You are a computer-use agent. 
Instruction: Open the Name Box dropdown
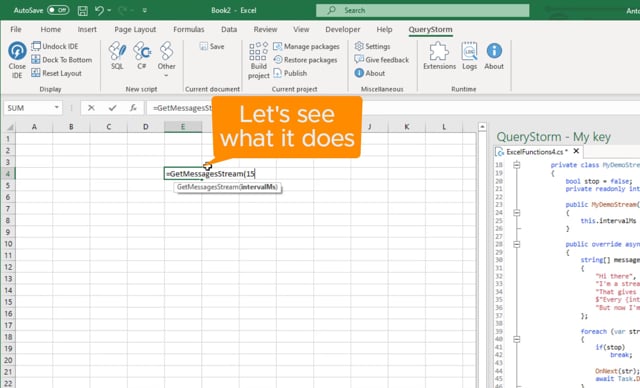click(56, 108)
